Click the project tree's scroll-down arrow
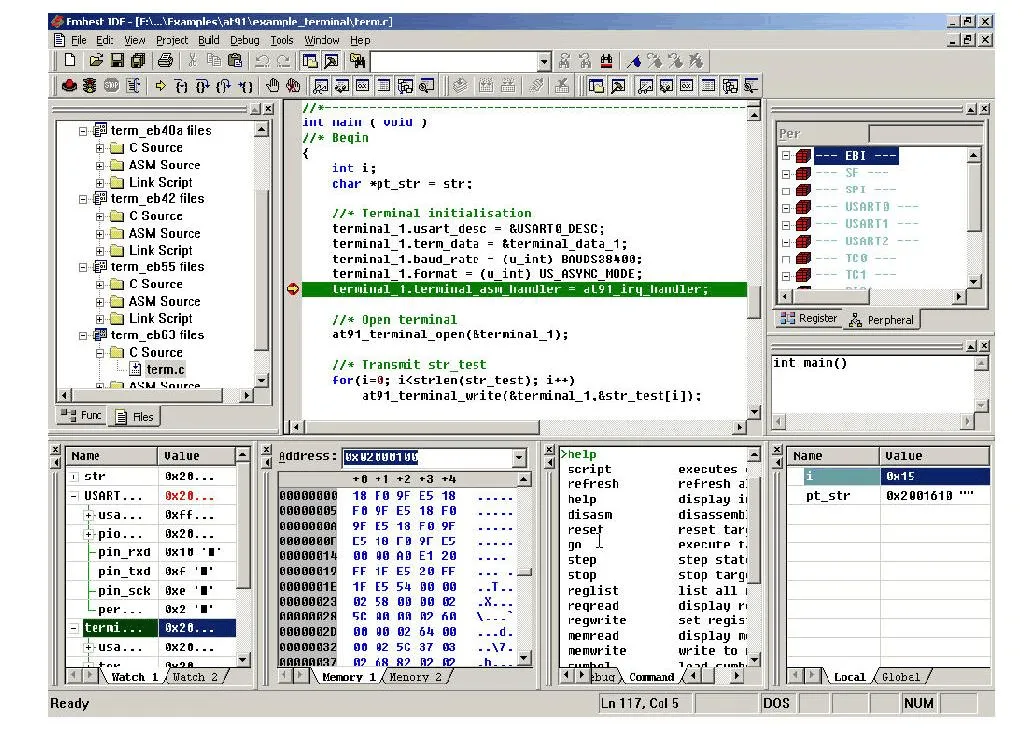This screenshot has height=732, width=1029. click(x=261, y=380)
